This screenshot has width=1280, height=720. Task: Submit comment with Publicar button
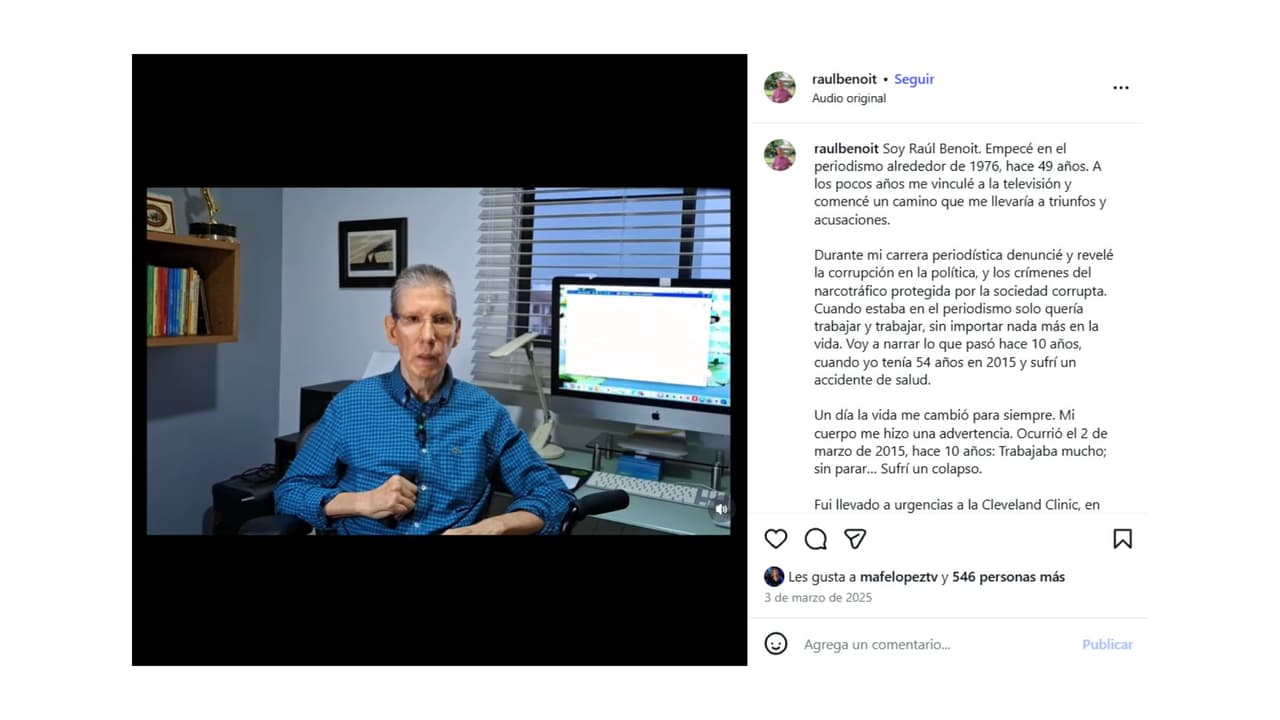pyautogui.click(x=1107, y=645)
